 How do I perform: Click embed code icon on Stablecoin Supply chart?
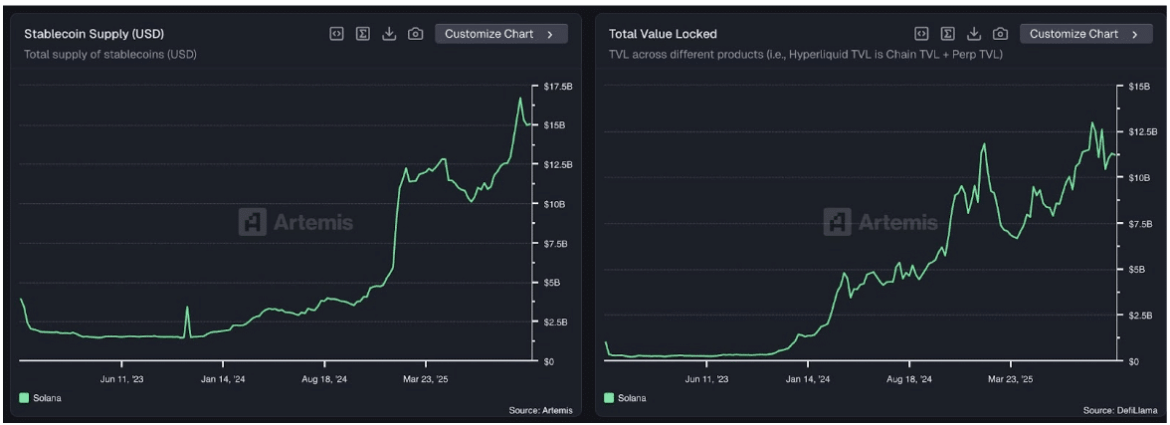coord(337,34)
